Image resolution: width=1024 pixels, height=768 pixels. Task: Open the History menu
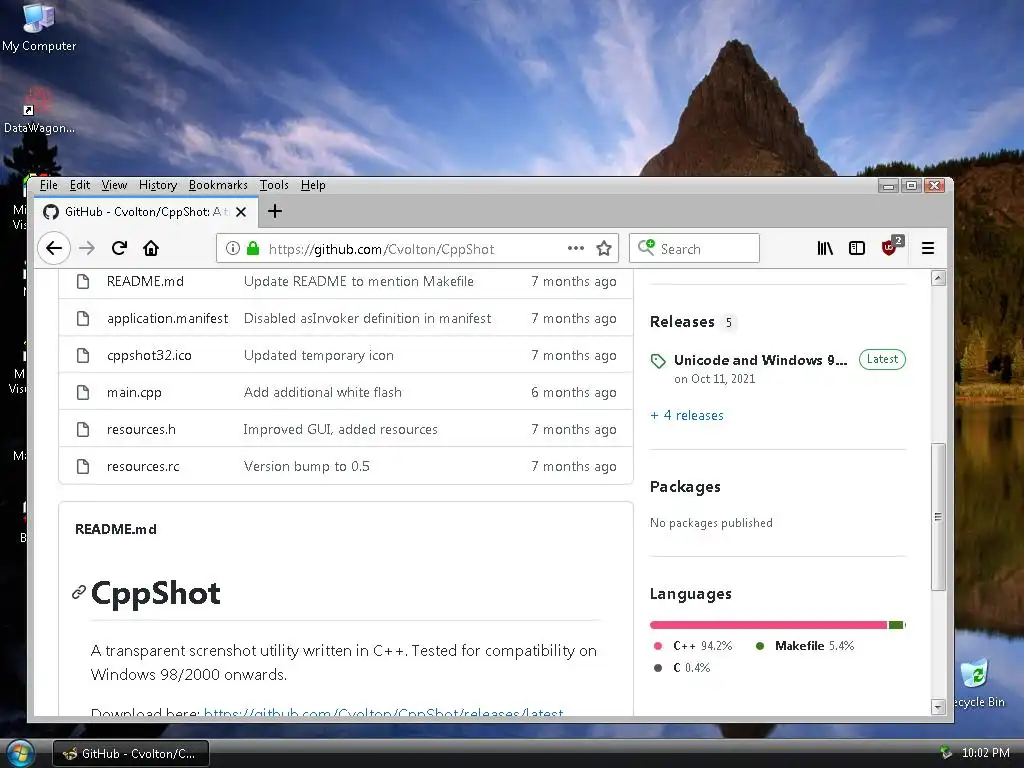pos(158,185)
